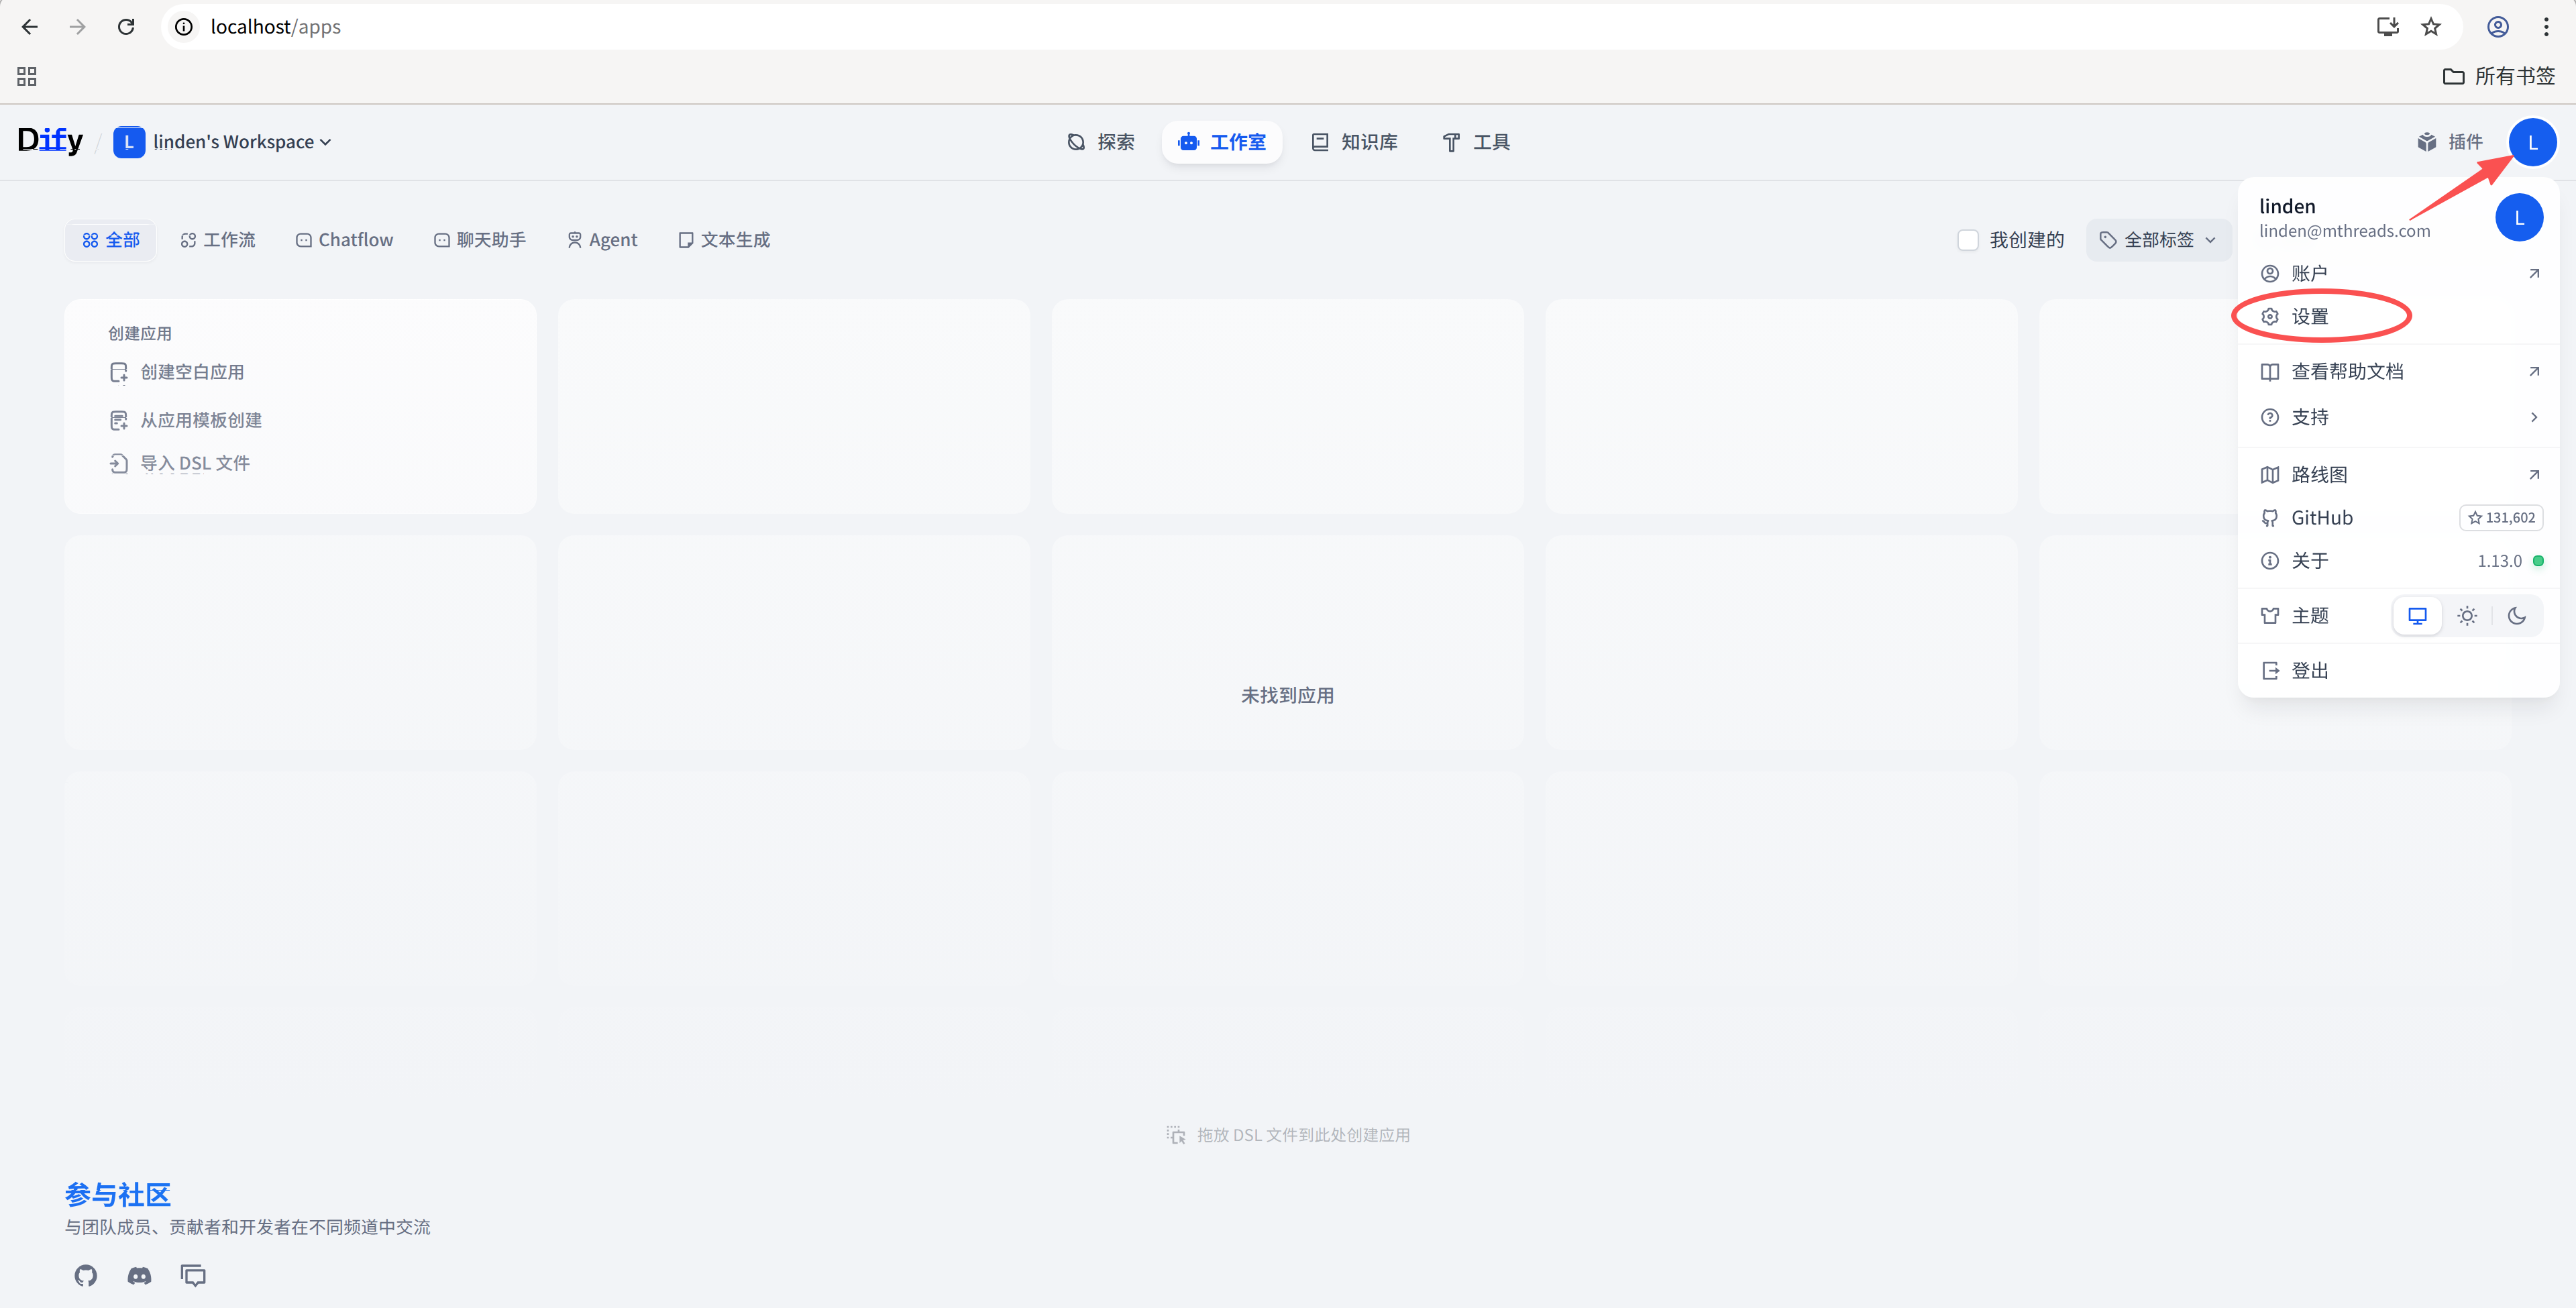Go to the 探索 tab
Image resolution: width=2576 pixels, height=1308 pixels.
[1101, 142]
